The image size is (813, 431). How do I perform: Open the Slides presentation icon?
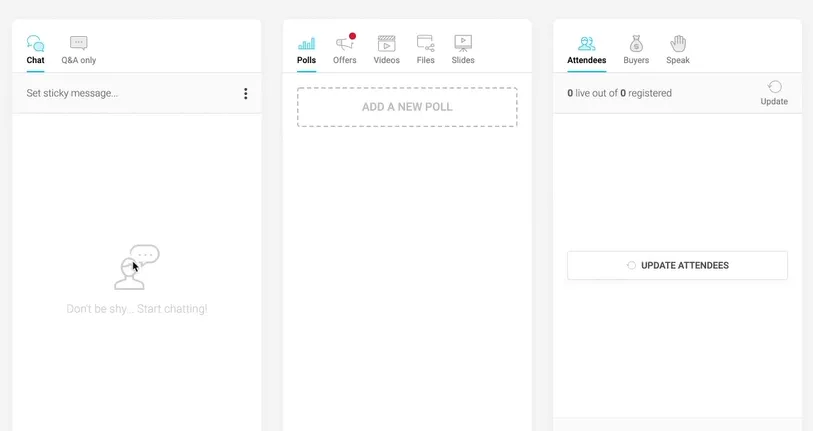pos(463,44)
